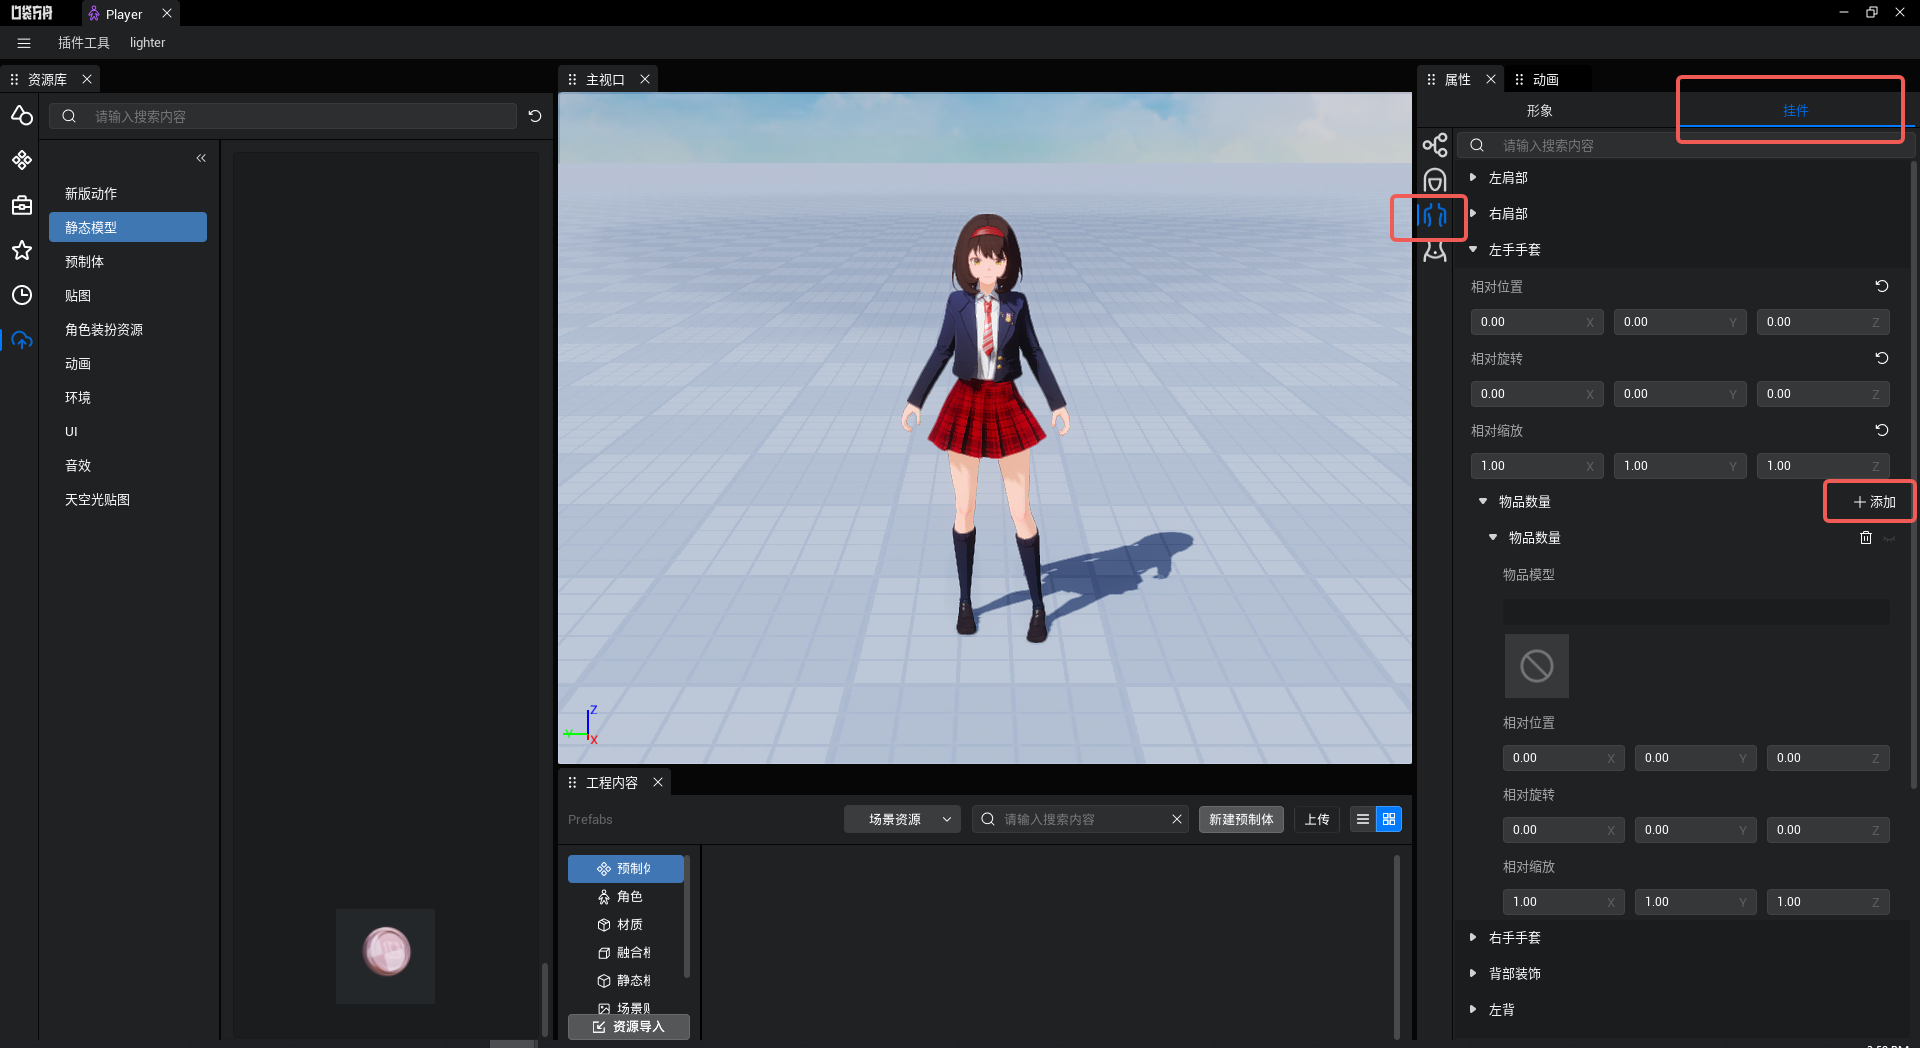Select the torso body attachment icon
Image resolution: width=1920 pixels, height=1048 pixels.
click(1435, 251)
